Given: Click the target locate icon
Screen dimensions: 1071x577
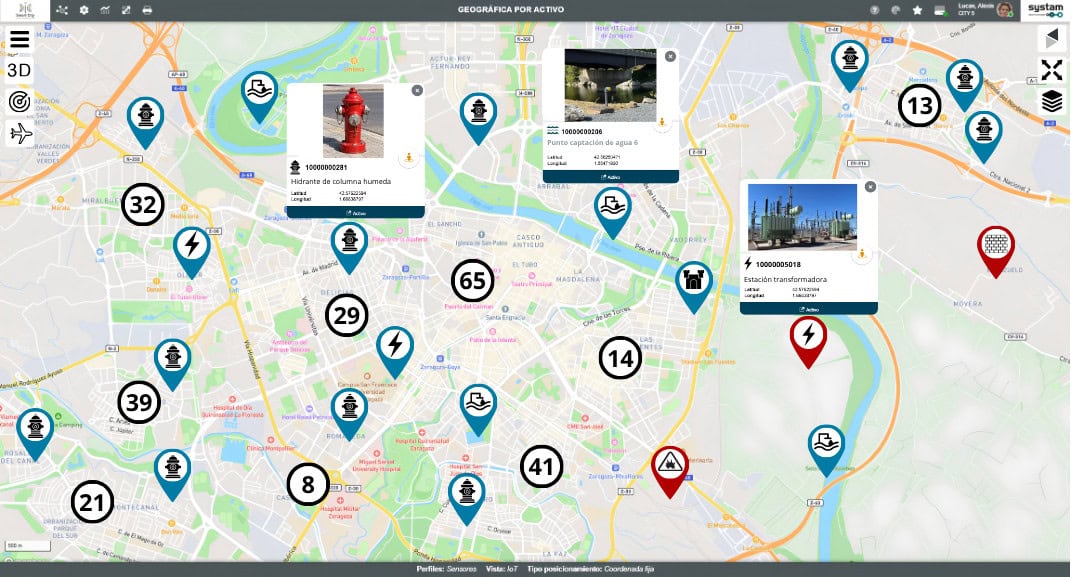Looking at the screenshot, I should 20,102.
